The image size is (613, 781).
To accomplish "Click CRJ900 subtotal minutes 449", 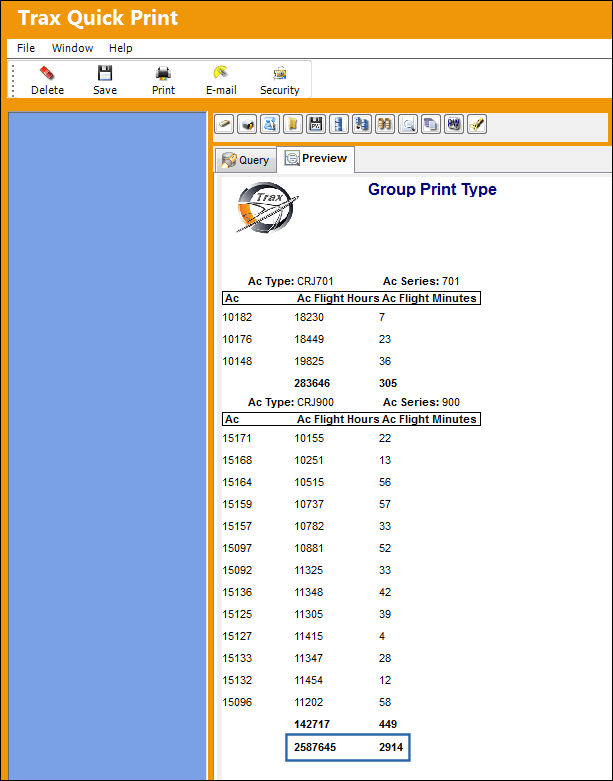I will tap(388, 724).
